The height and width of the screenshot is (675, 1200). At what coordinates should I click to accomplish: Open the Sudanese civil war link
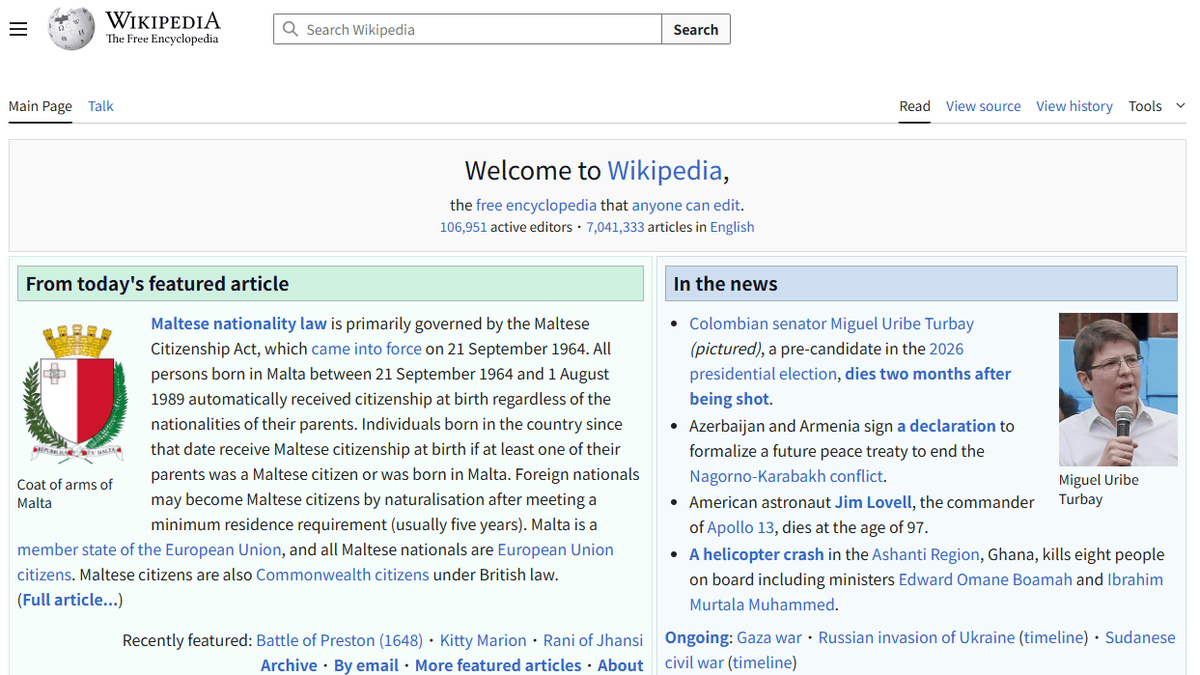920,649
